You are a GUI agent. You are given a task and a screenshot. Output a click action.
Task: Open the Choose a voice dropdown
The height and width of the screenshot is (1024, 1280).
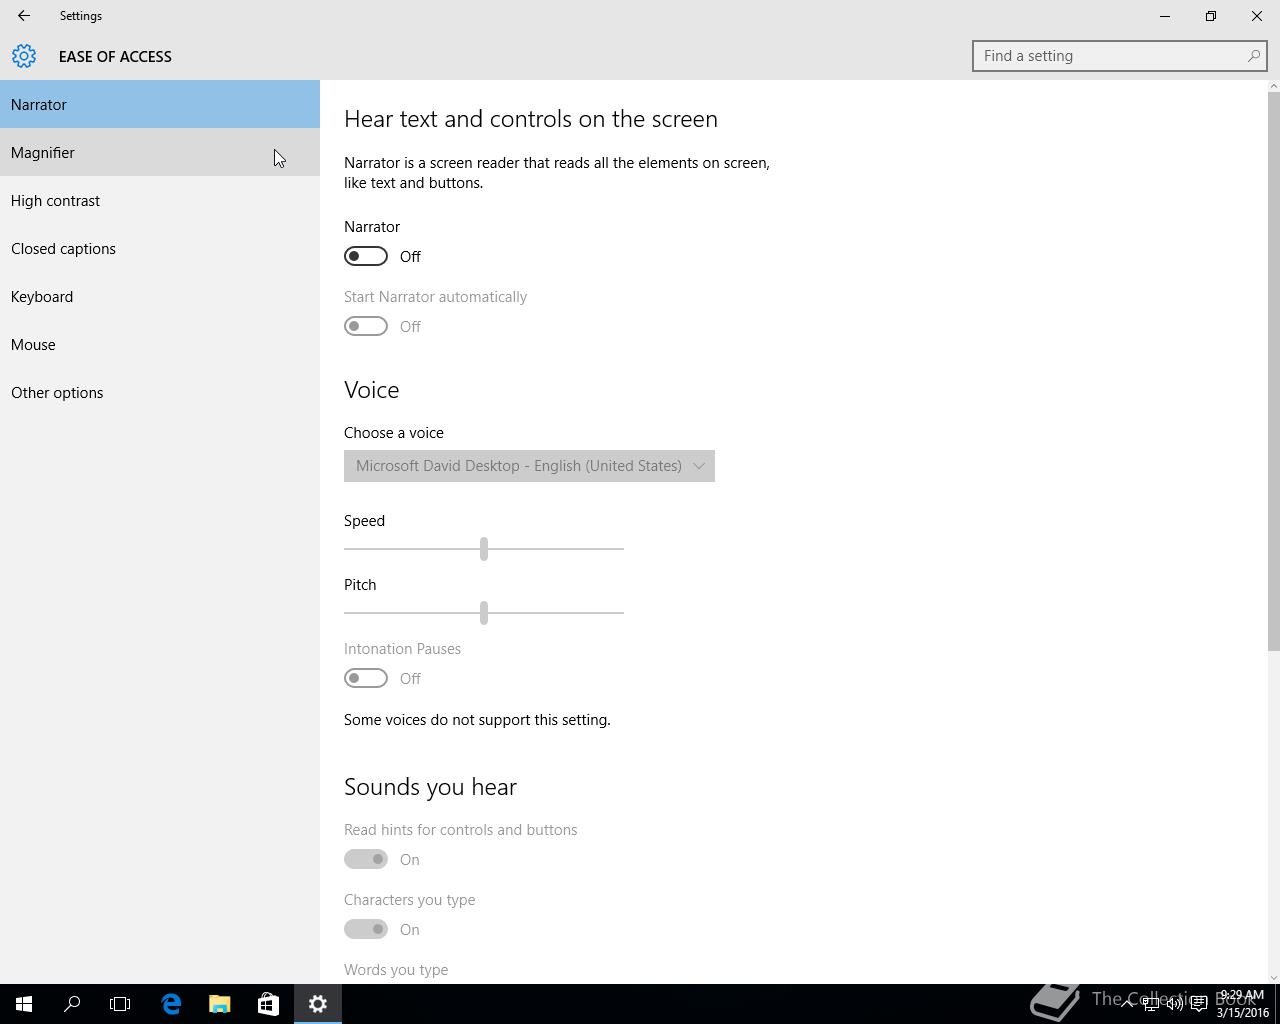pos(529,466)
